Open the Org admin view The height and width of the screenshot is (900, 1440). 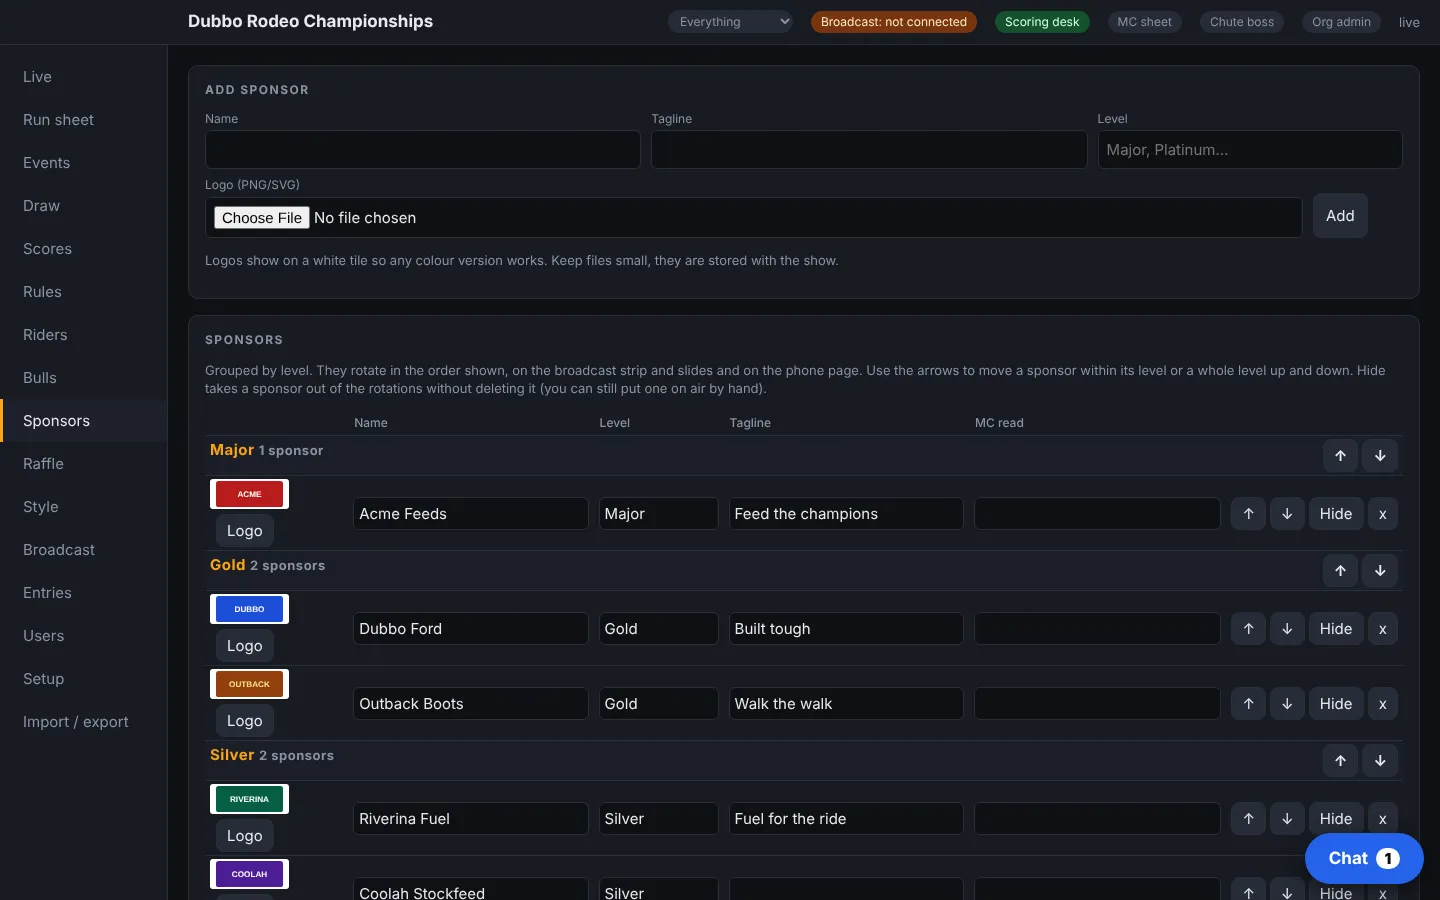[x=1341, y=22]
